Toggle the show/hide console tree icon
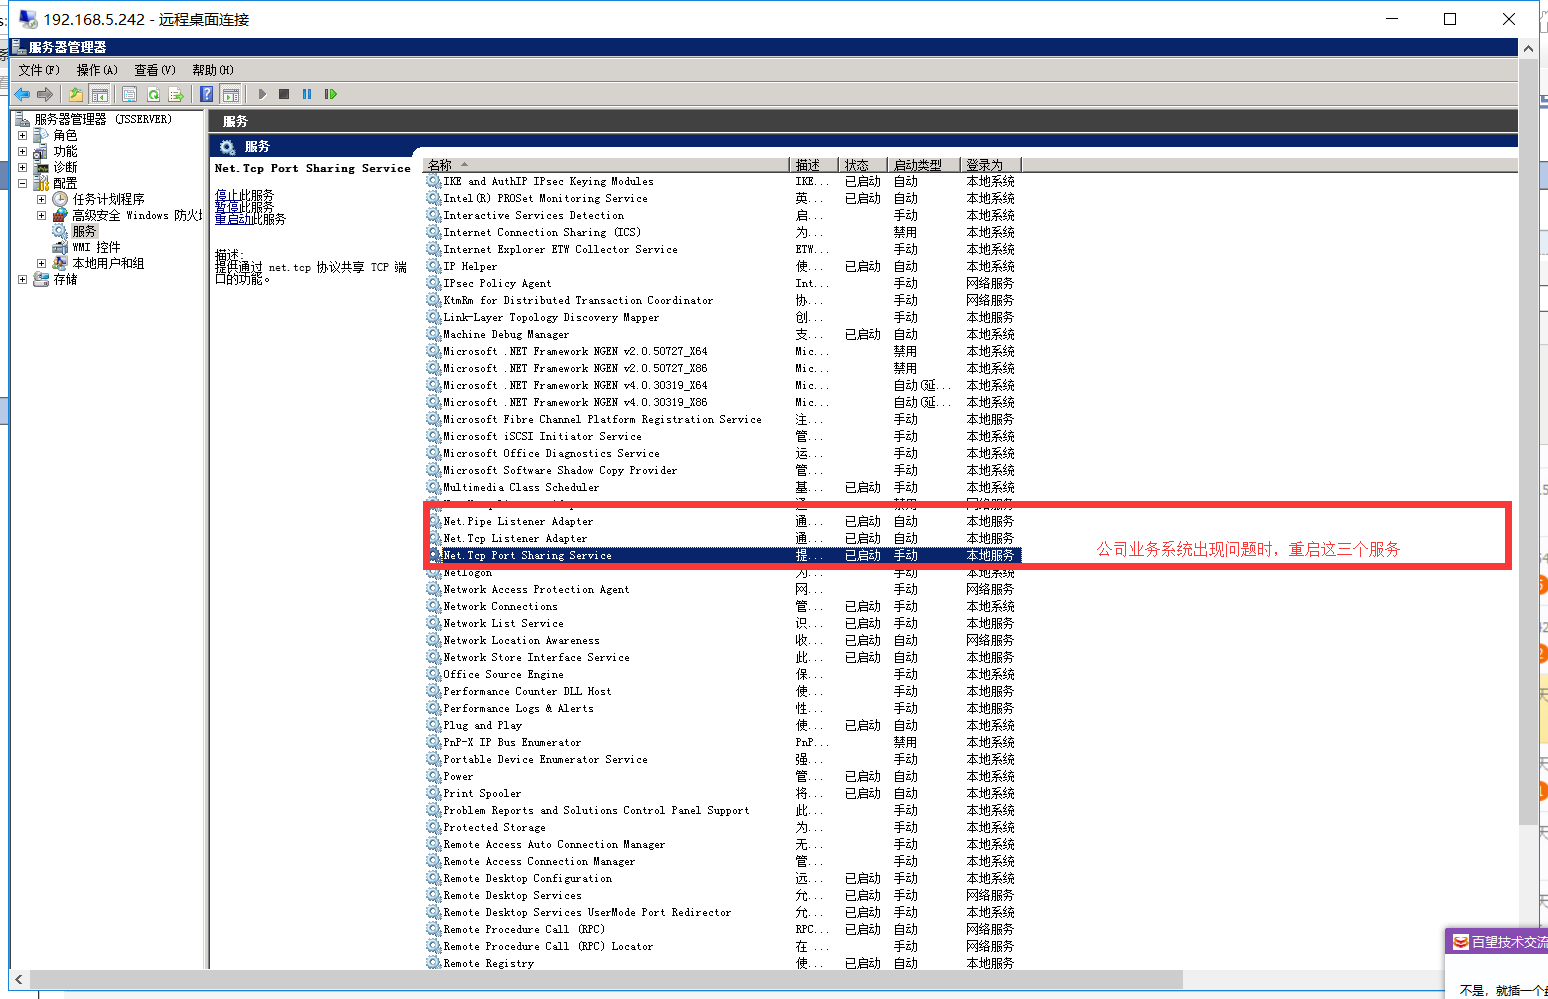This screenshot has width=1548, height=999. click(100, 94)
